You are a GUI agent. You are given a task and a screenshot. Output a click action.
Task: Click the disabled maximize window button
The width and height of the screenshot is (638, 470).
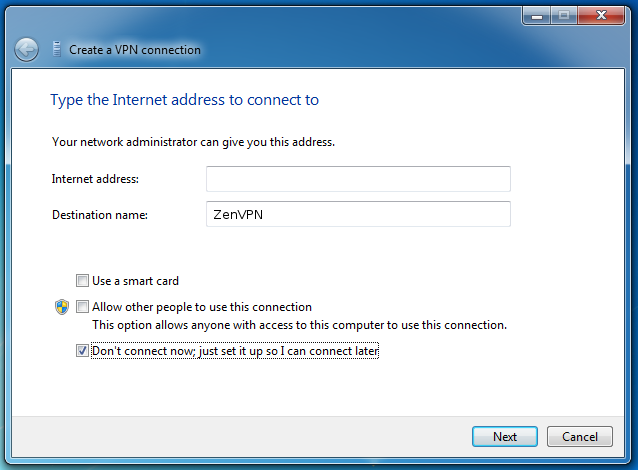coord(564,16)
